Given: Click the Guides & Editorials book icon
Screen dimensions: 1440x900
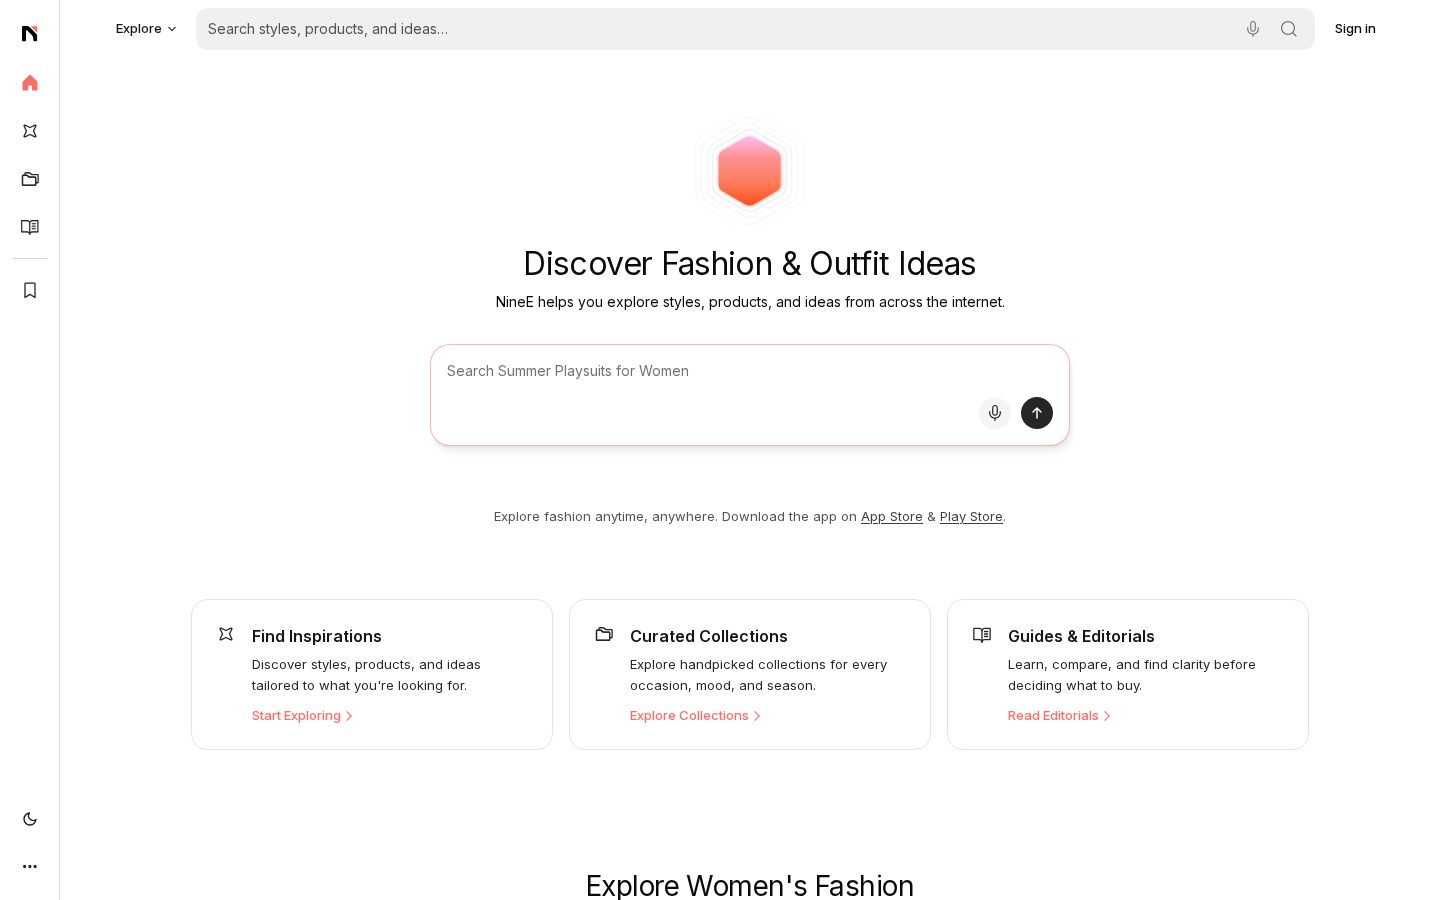Looking at the screenshot, I should click(x=982, y=634).
